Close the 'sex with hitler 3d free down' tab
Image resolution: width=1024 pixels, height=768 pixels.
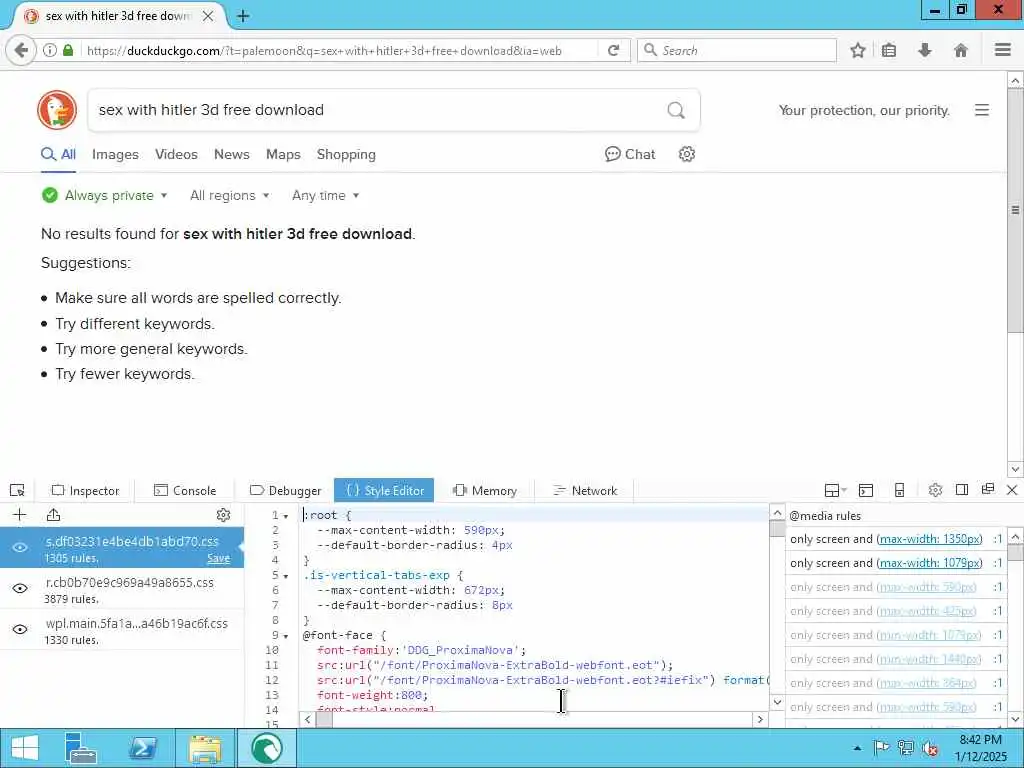coord(208,16)
